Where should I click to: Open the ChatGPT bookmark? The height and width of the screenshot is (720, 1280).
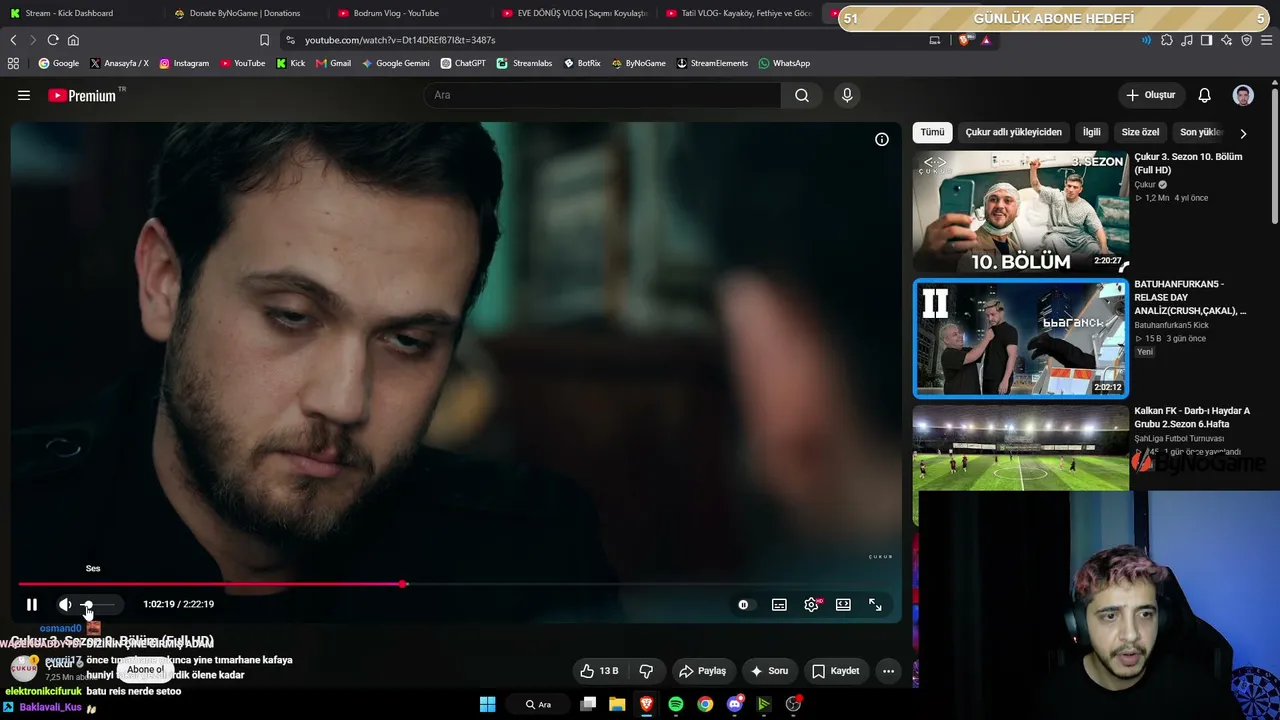(463, 63)
